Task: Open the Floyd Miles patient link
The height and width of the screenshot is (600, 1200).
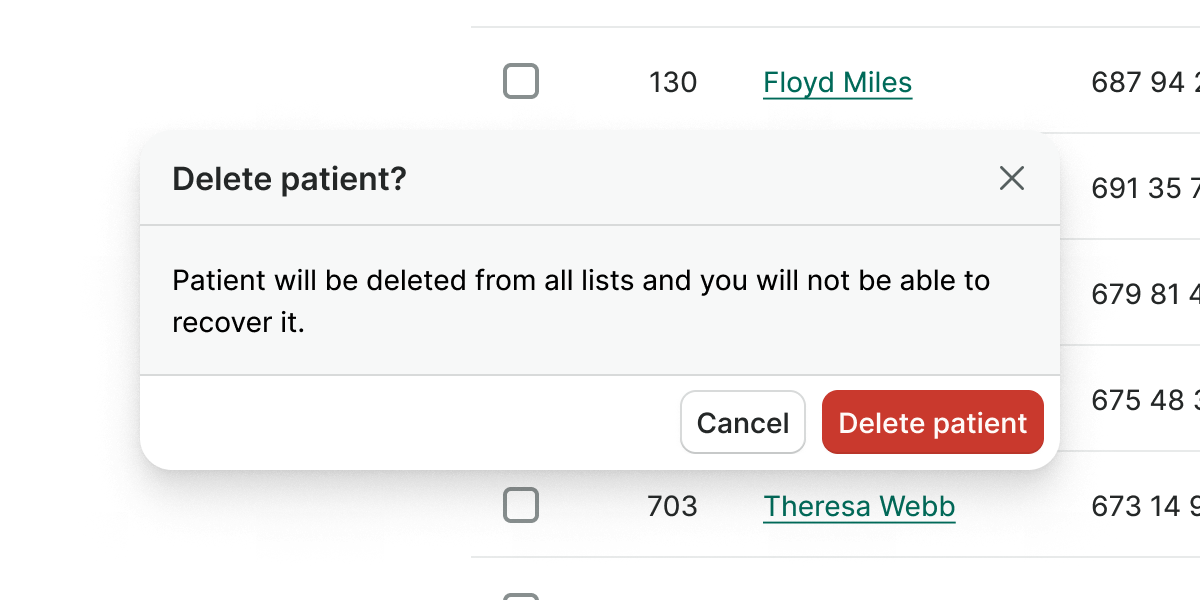Action: point(837,82)
